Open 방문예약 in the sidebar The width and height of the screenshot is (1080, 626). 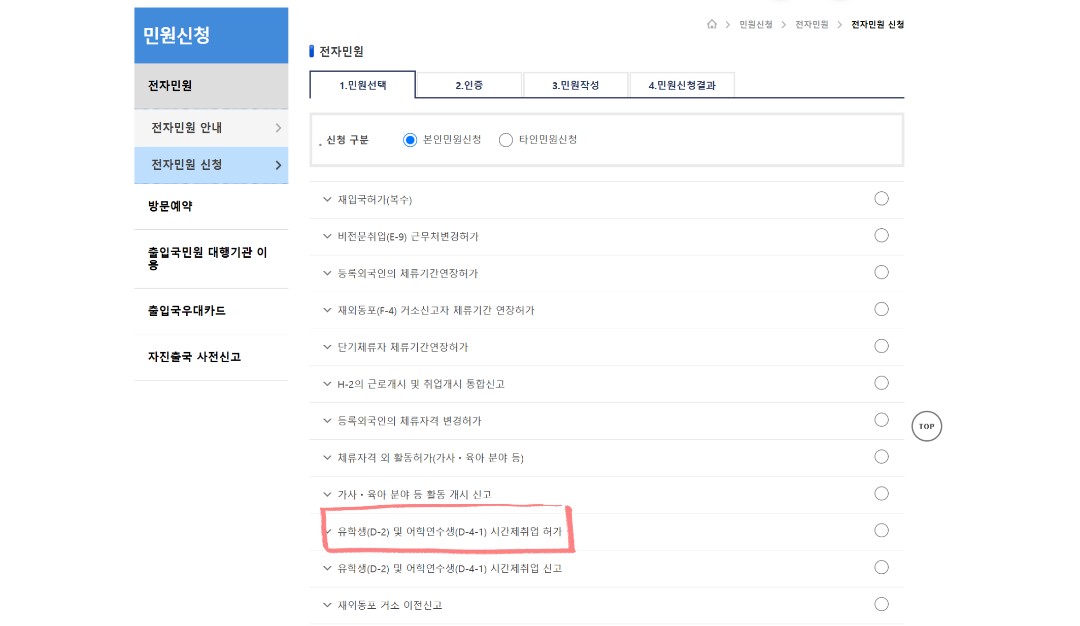tap(211, 206)
